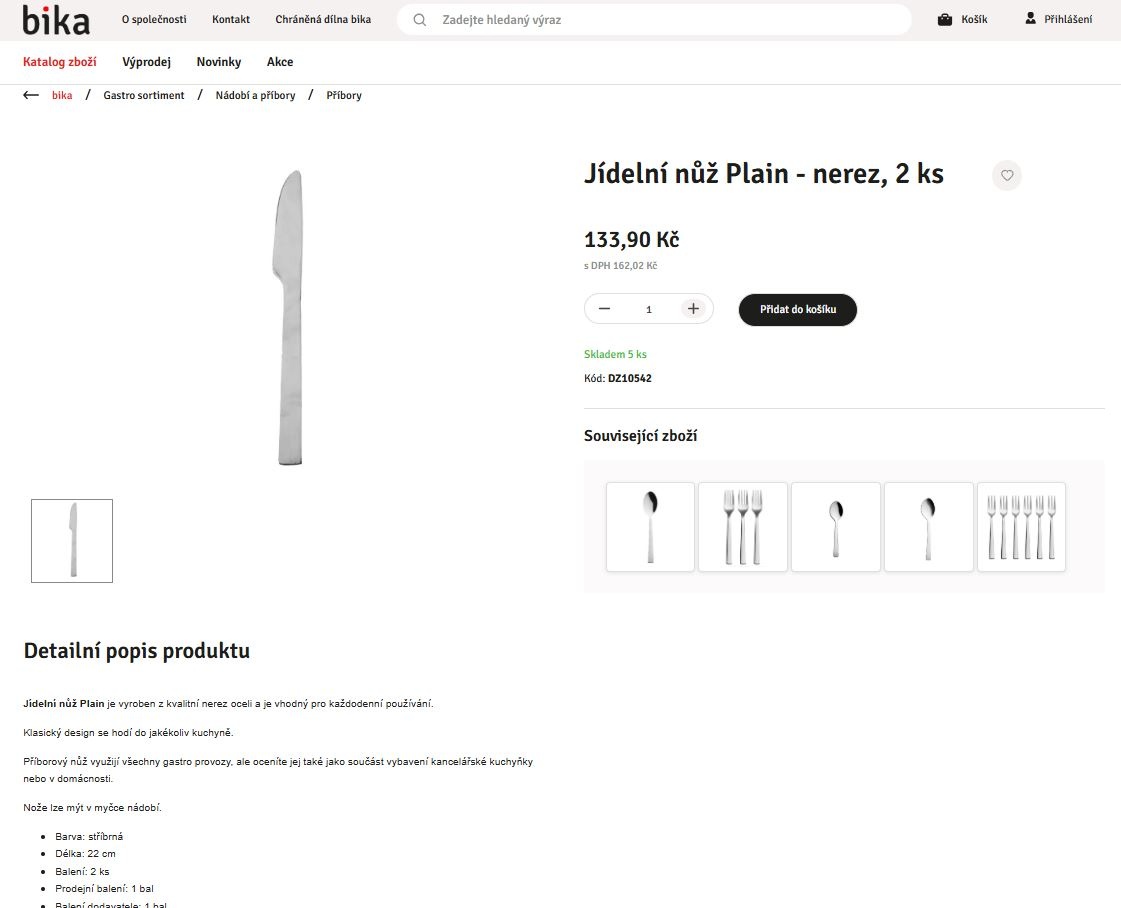Navigate to Gastro sortiment breadcrumb

[144, 95]
